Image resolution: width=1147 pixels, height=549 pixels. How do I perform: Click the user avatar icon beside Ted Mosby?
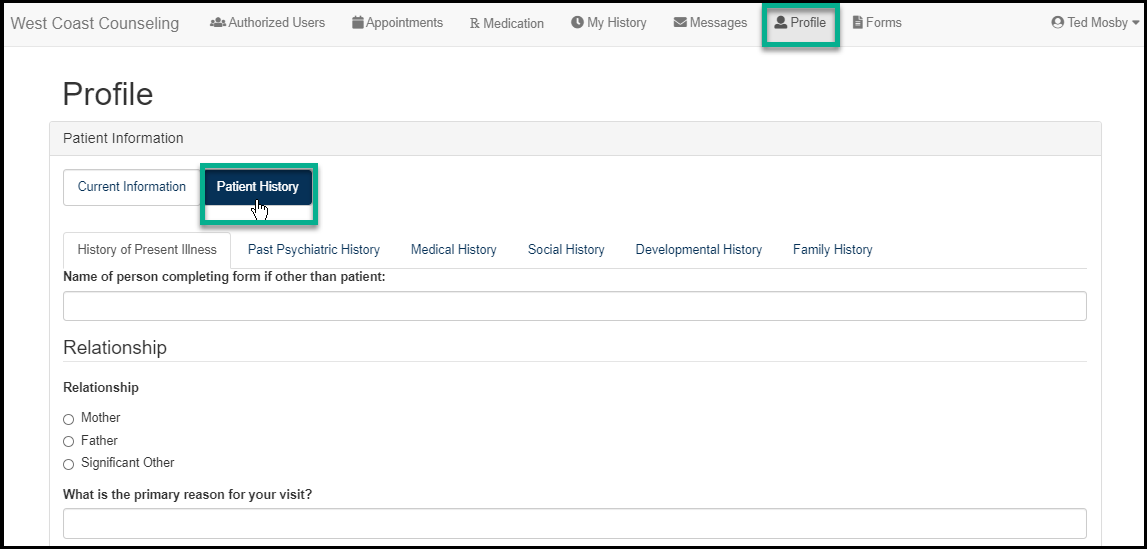pos(1057,23)
